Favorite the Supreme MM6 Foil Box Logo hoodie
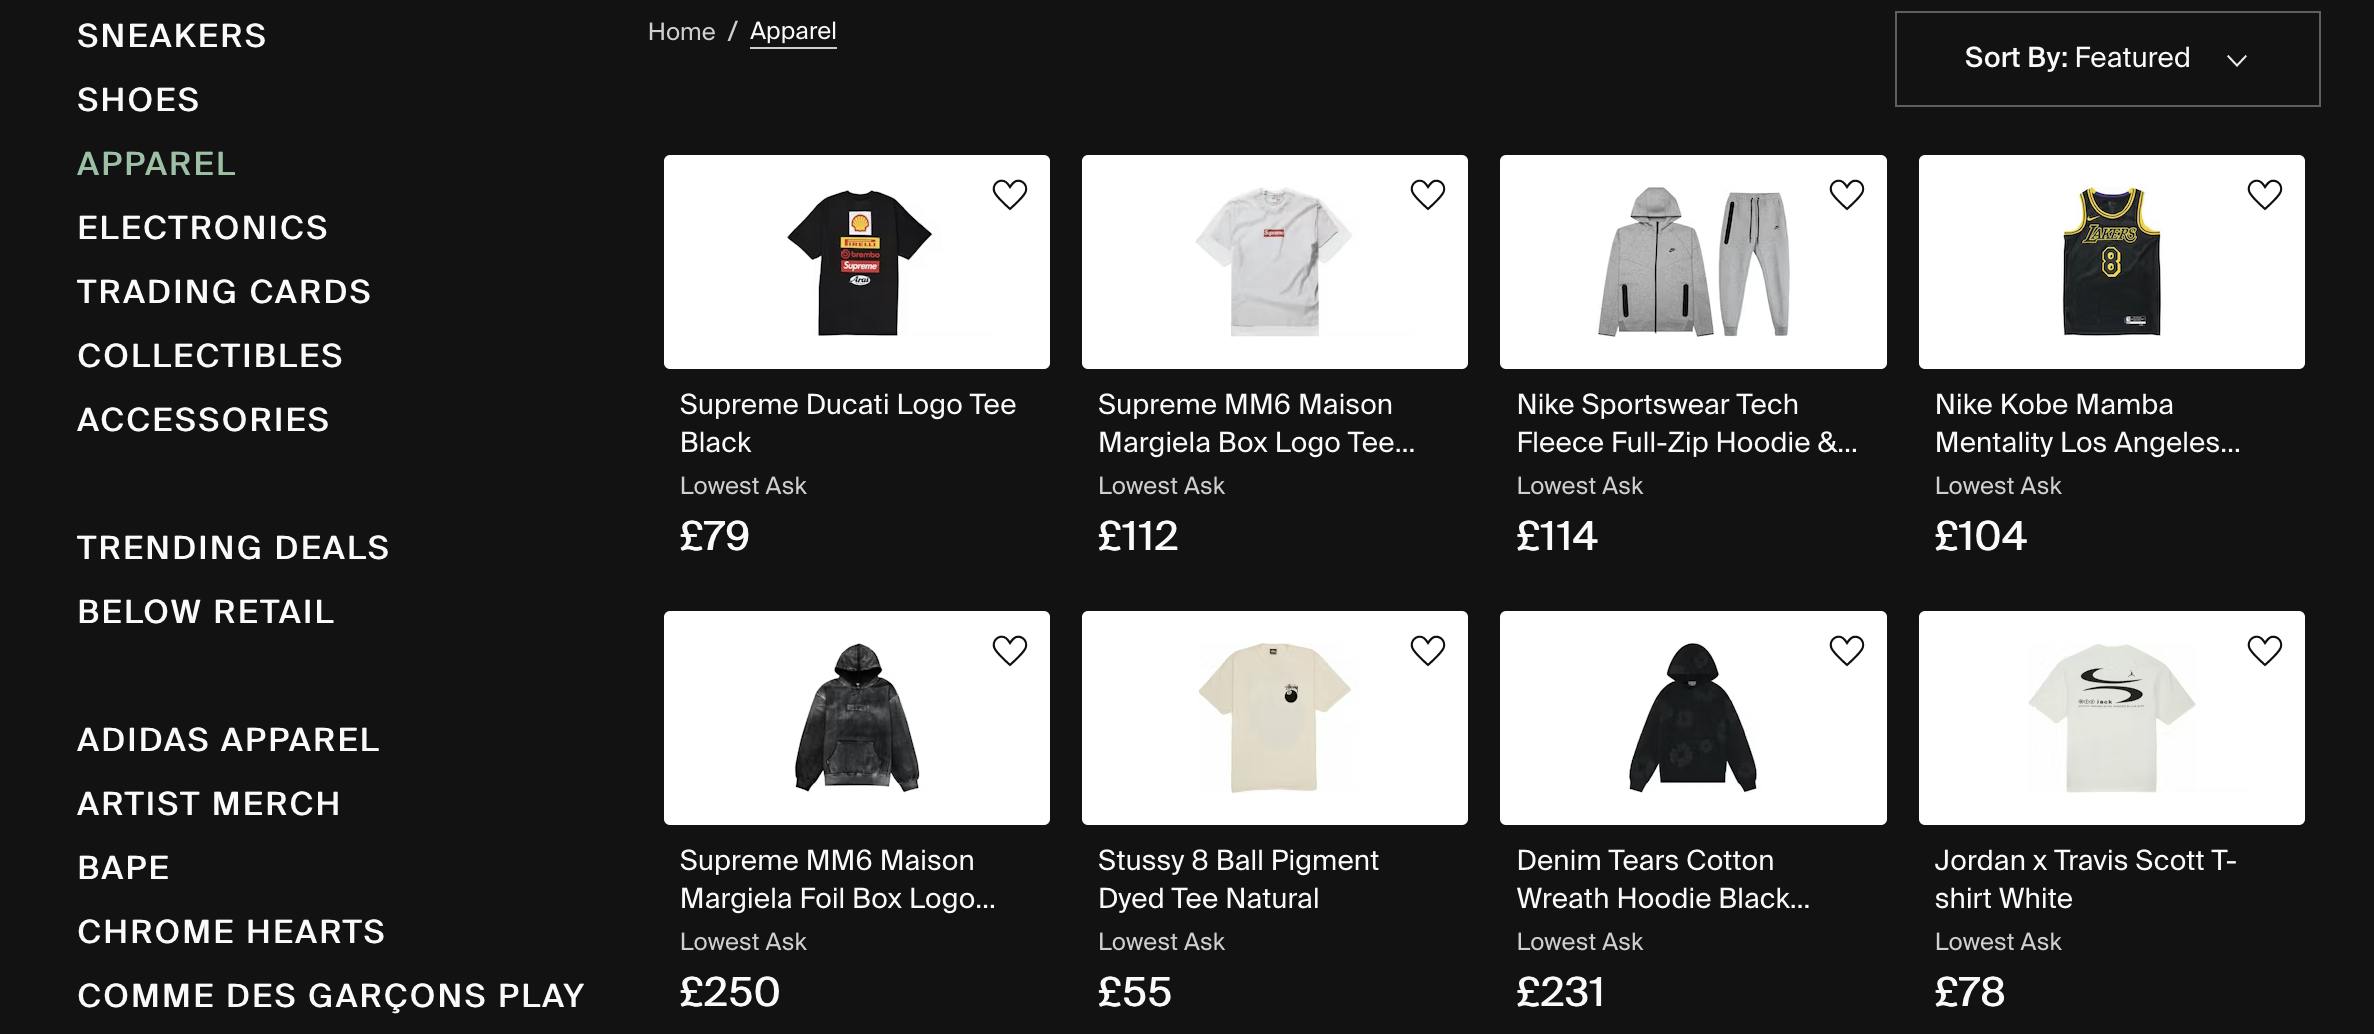Screen dimensions: 2374x1034 [x=1009, y=650]
